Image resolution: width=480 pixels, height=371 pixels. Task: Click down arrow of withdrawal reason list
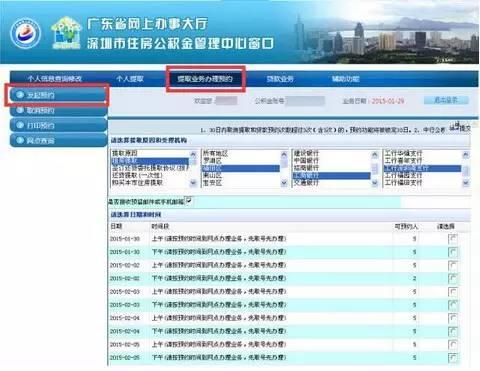(193, 183)
